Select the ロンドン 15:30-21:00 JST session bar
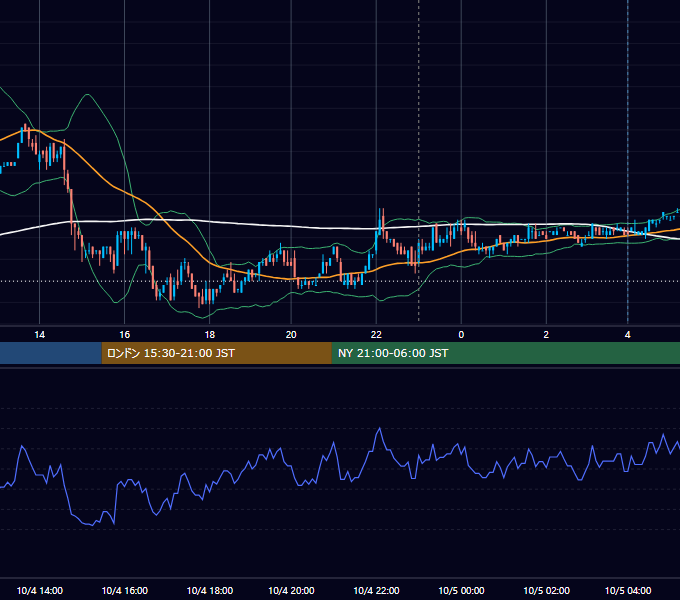Viewport: 680px width, 600px height. [x=216, y=353]
